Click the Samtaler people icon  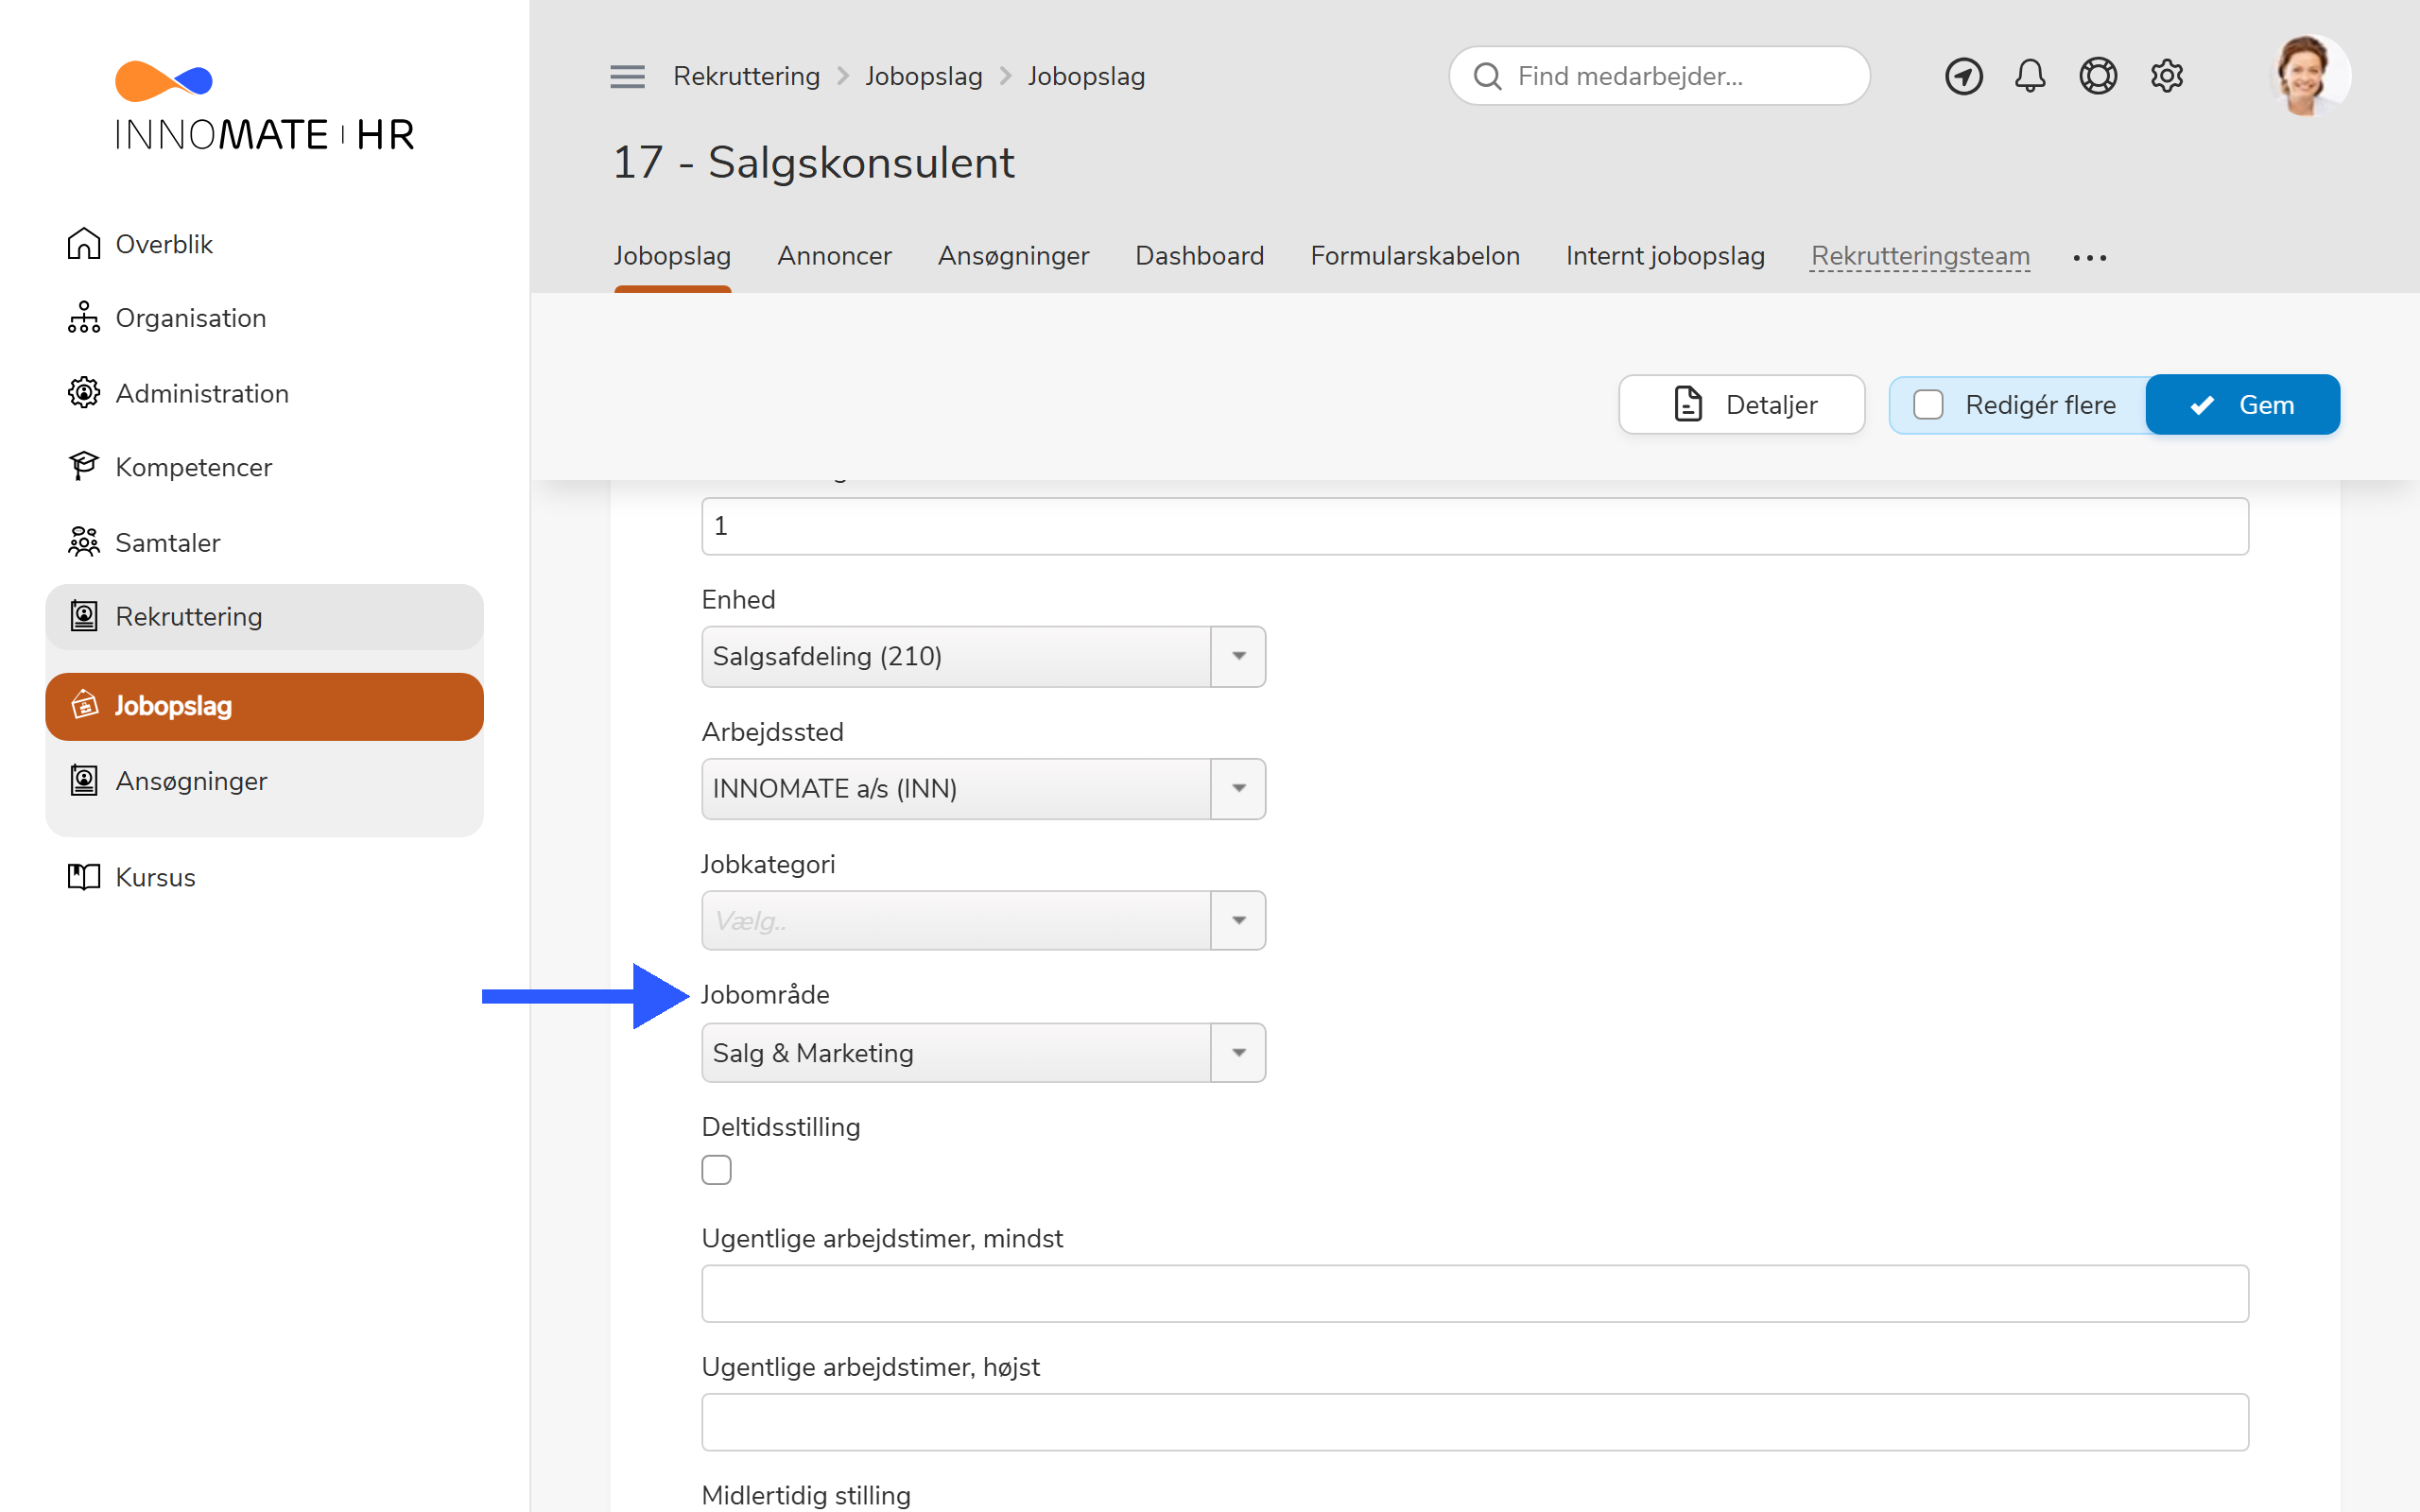pyautogui.click(x=84, y=542)
